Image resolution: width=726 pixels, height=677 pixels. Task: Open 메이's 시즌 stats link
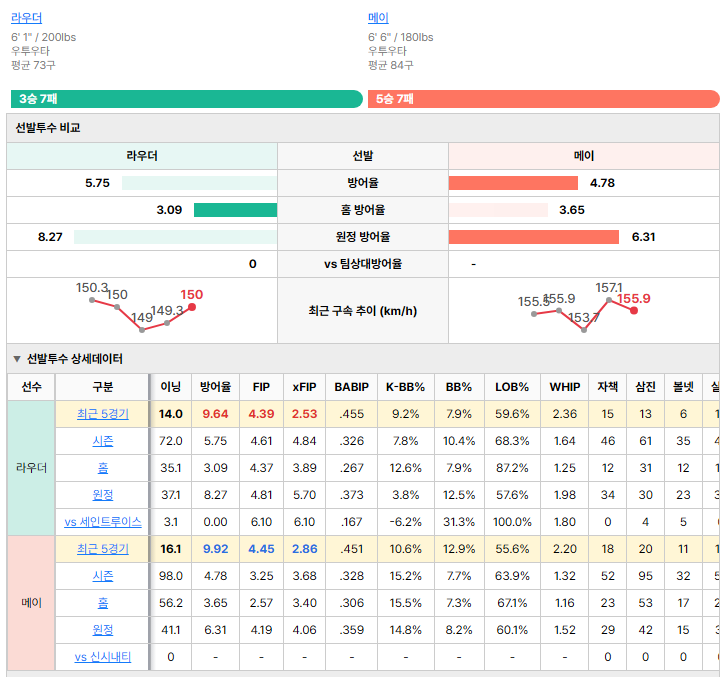103,576
